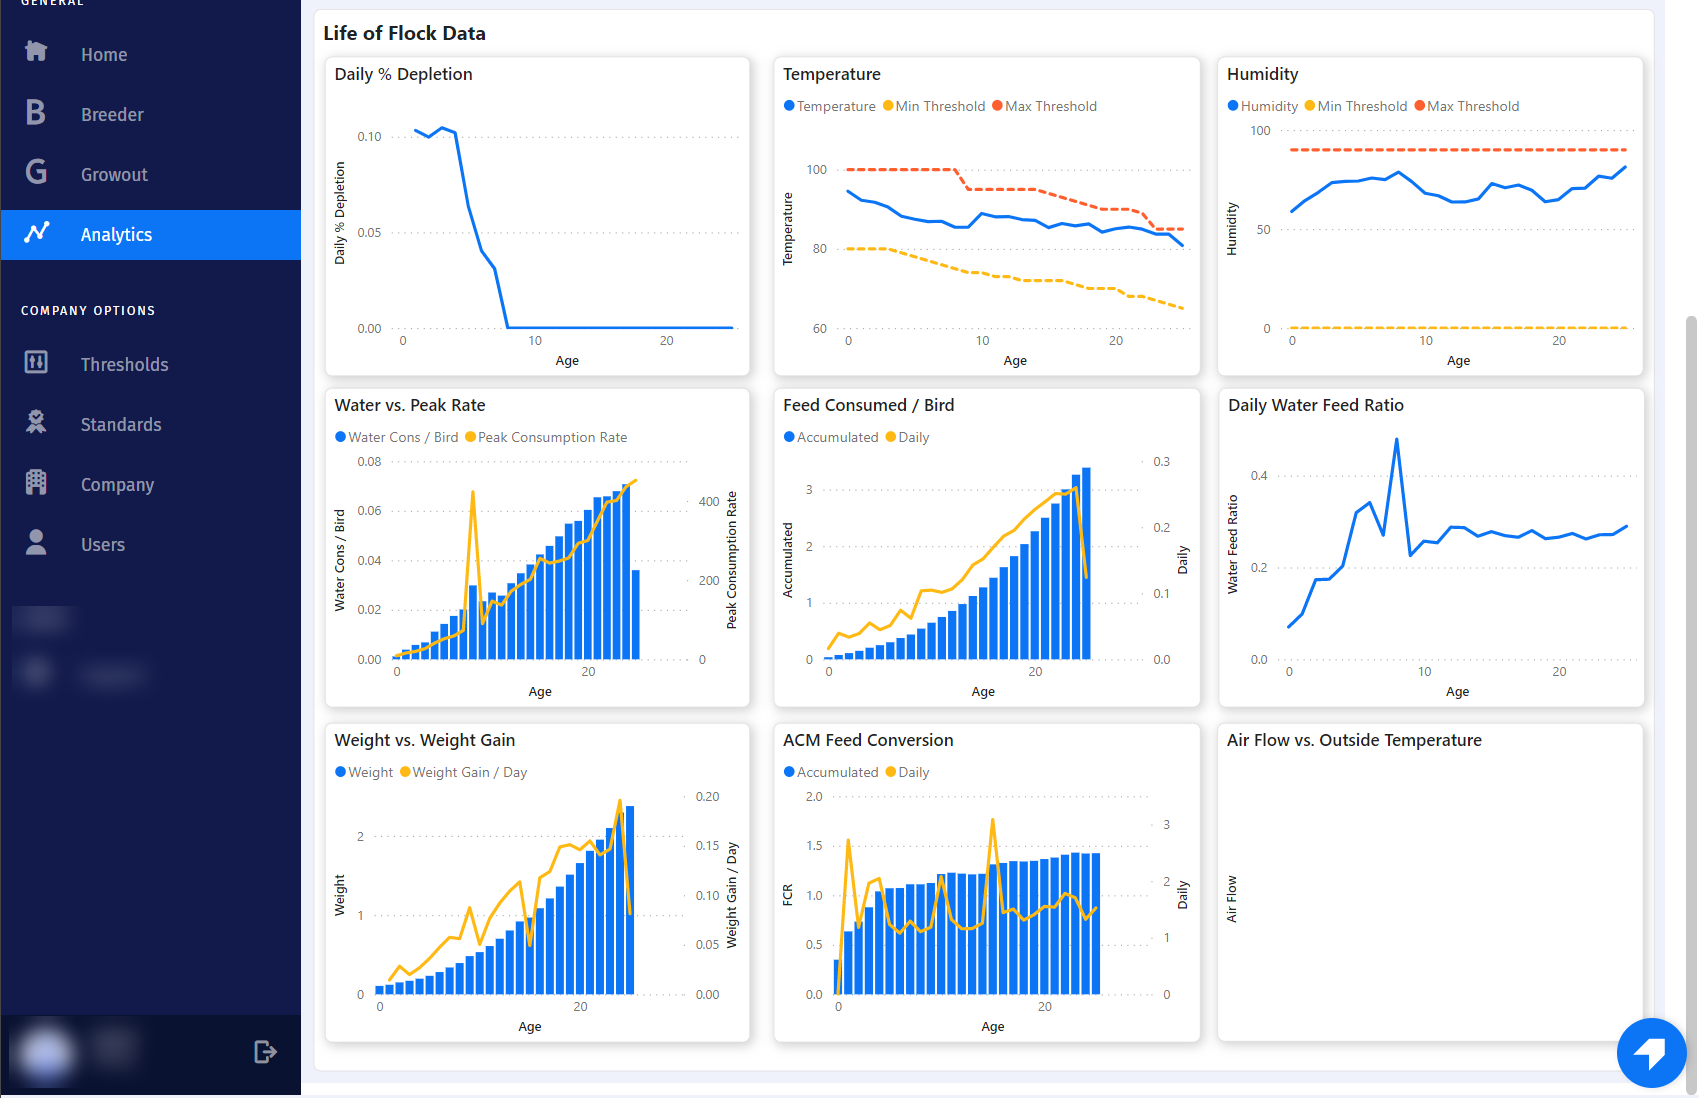This screenshot has width=1699, height=1098.
Task: Toggle Max Threshold in Humidity legend
Action: click(1467, 106)
